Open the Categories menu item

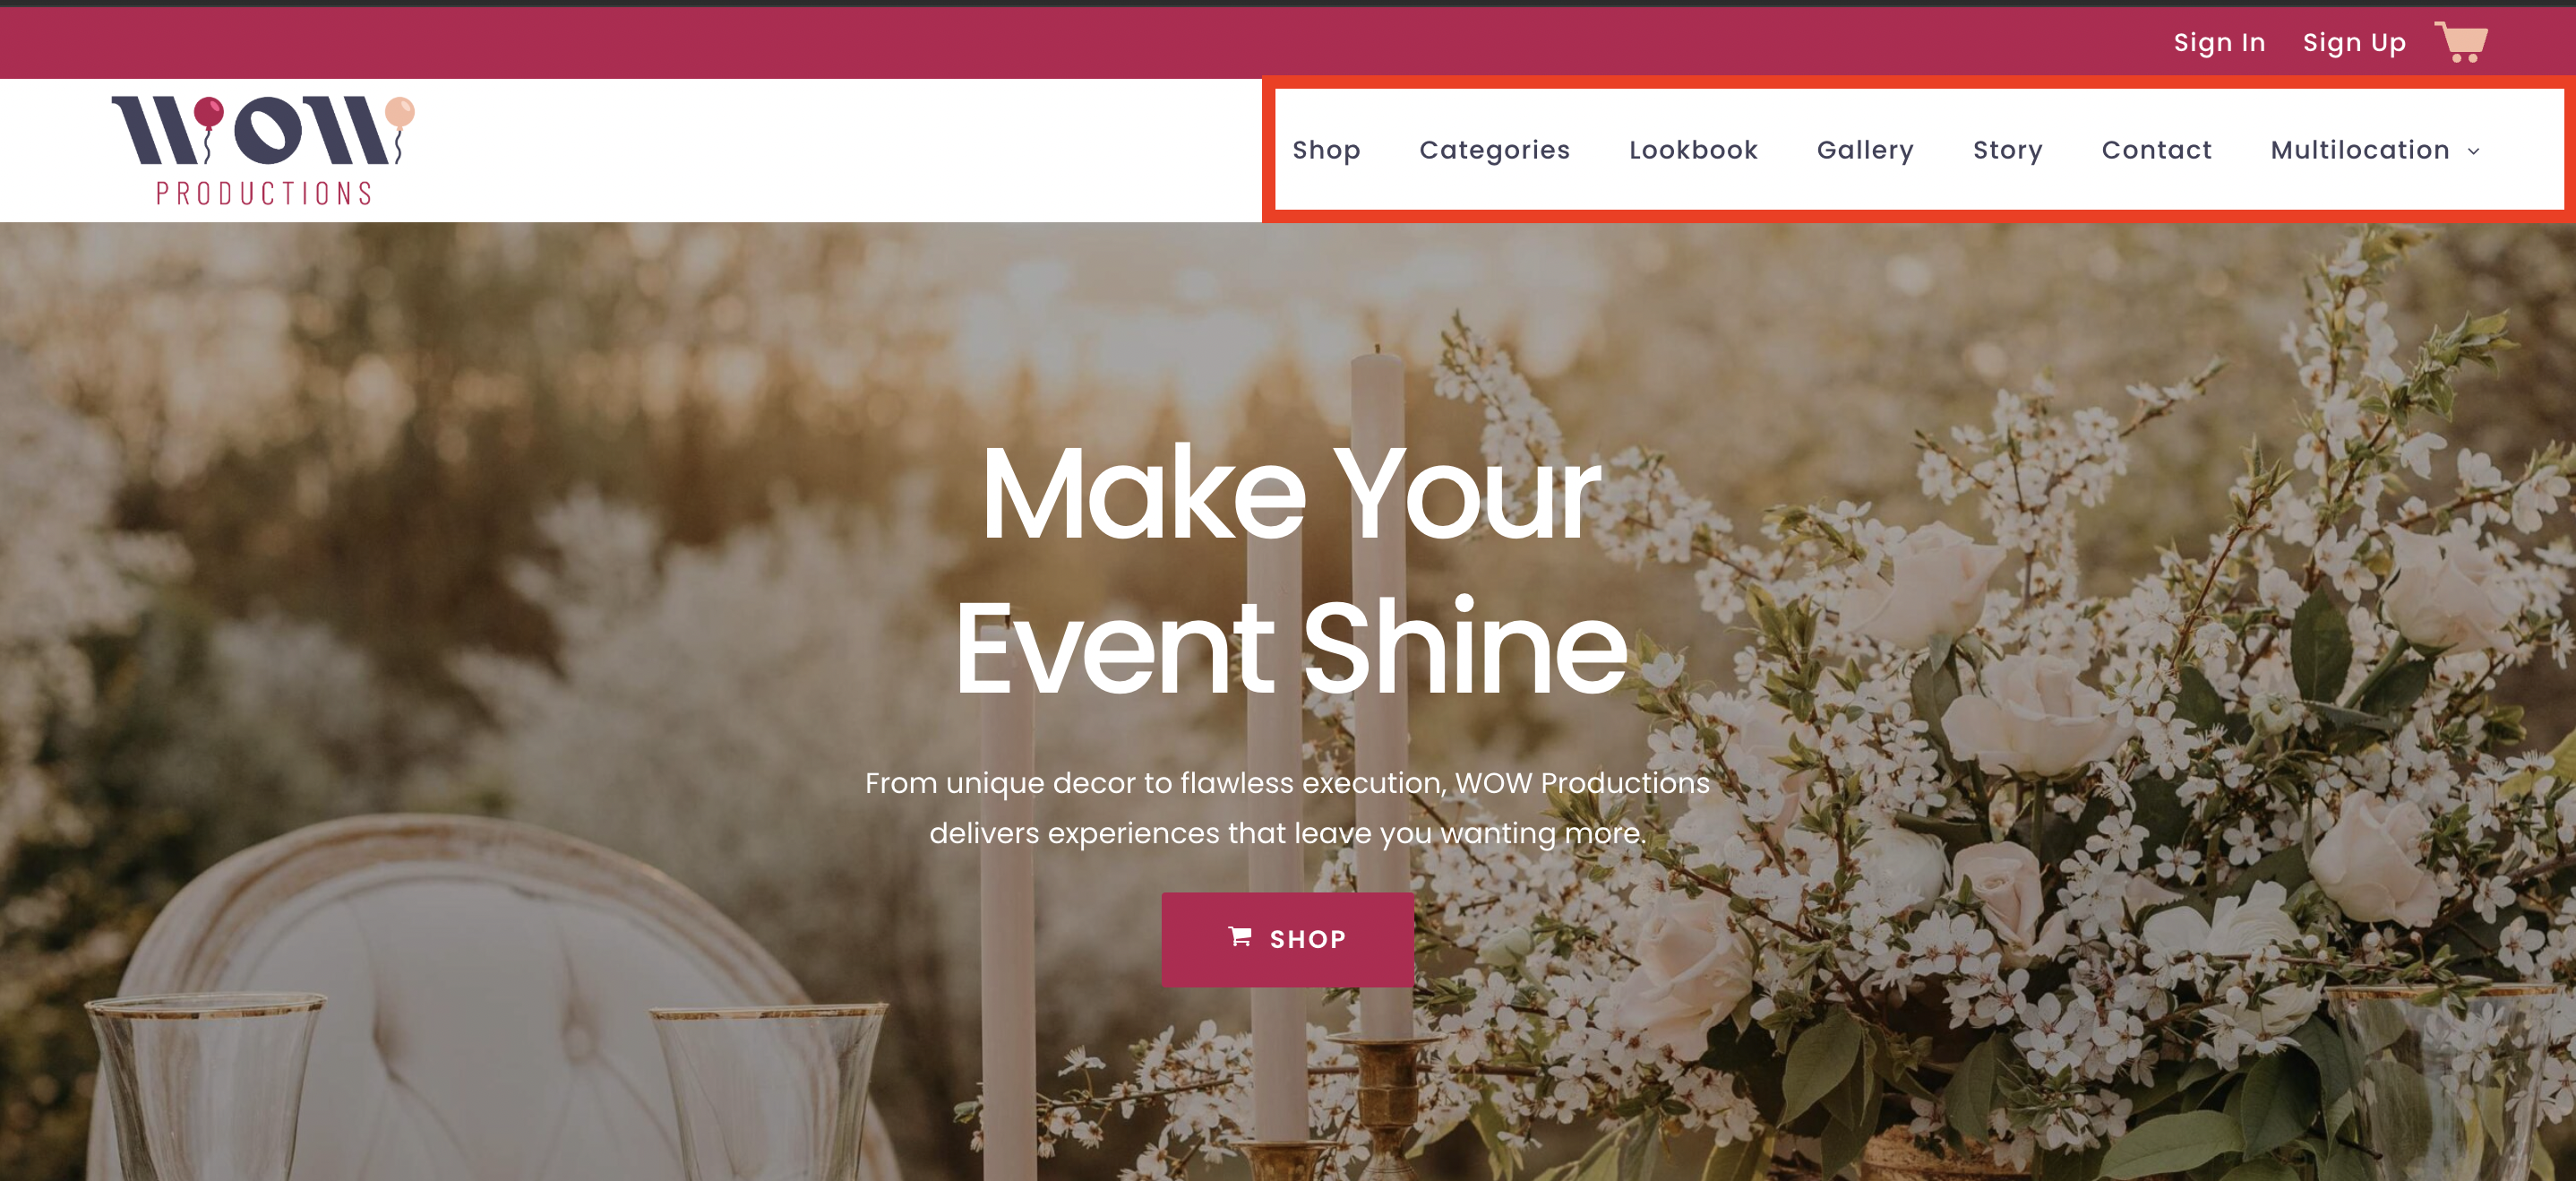(x=1495, y=150)
